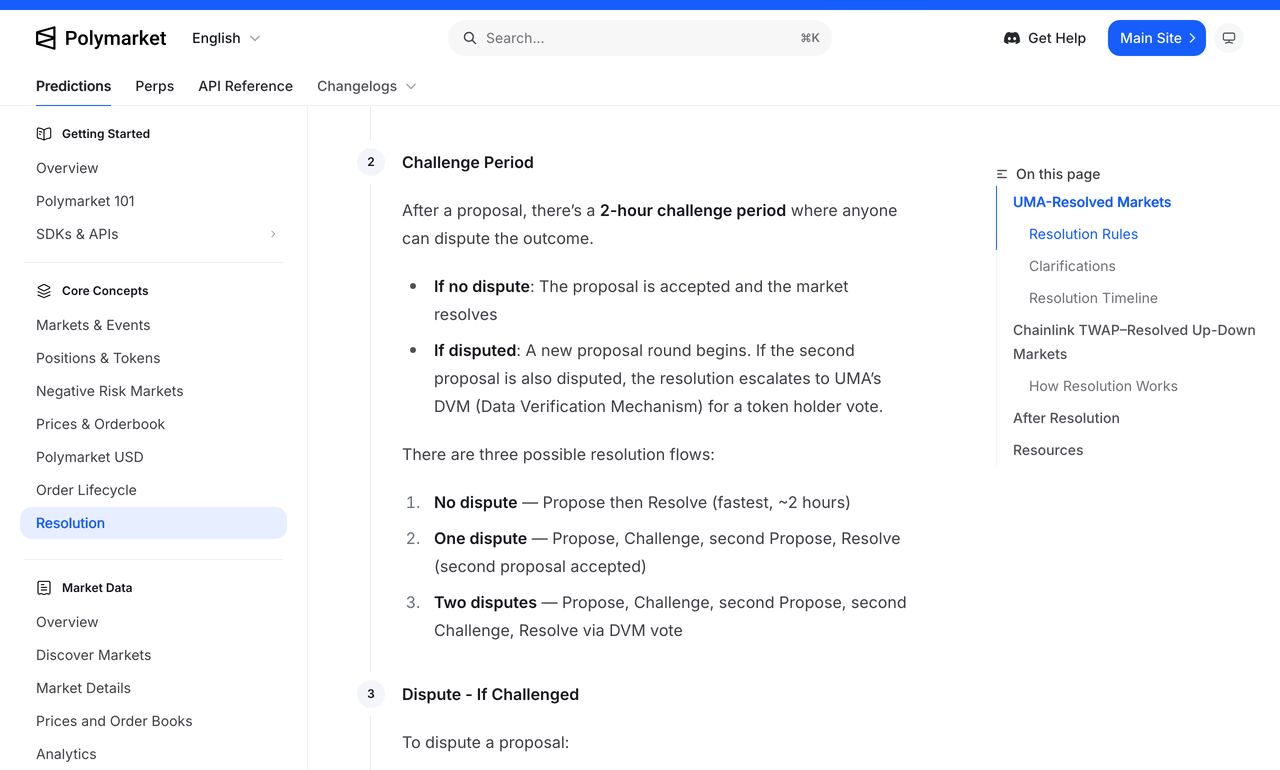Click the On this page list icon

(1002, 174)
